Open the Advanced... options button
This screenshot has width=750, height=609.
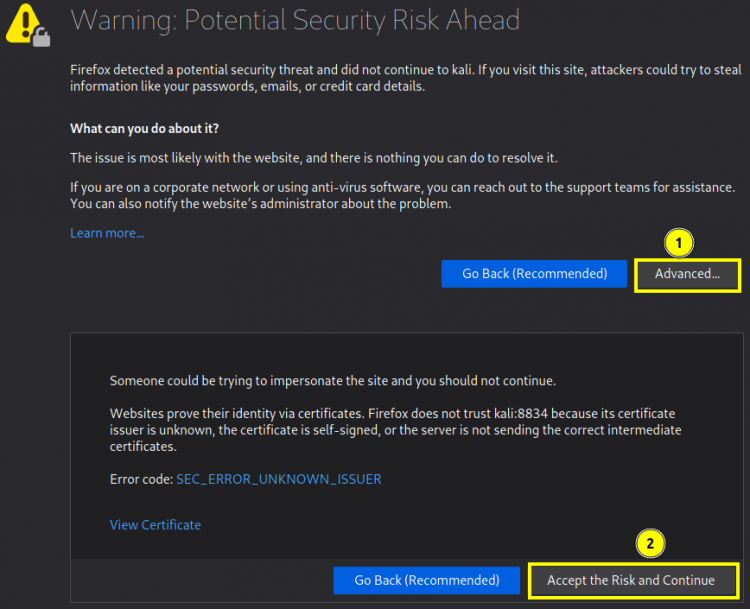[687, 275]
